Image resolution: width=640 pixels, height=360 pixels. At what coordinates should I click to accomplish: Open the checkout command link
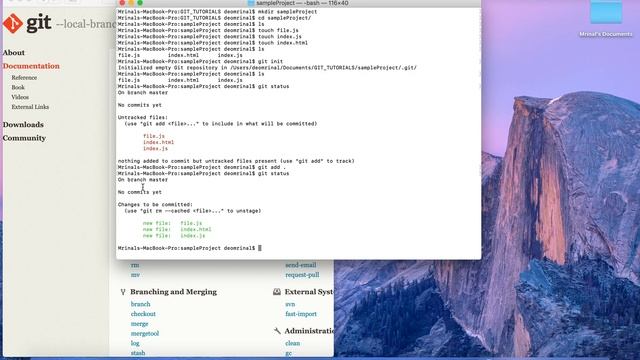pyautogui.click(x=143, y=314)
